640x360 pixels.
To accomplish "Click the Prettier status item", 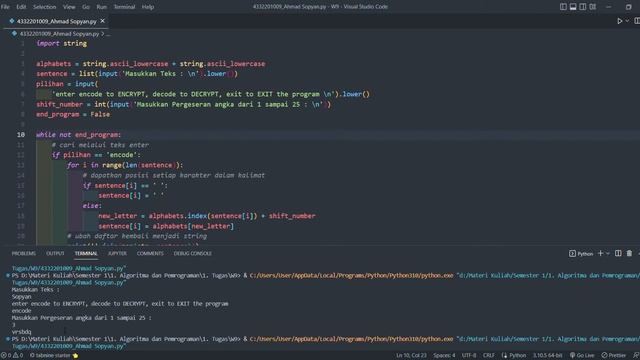I will click(x=613, y=356).
